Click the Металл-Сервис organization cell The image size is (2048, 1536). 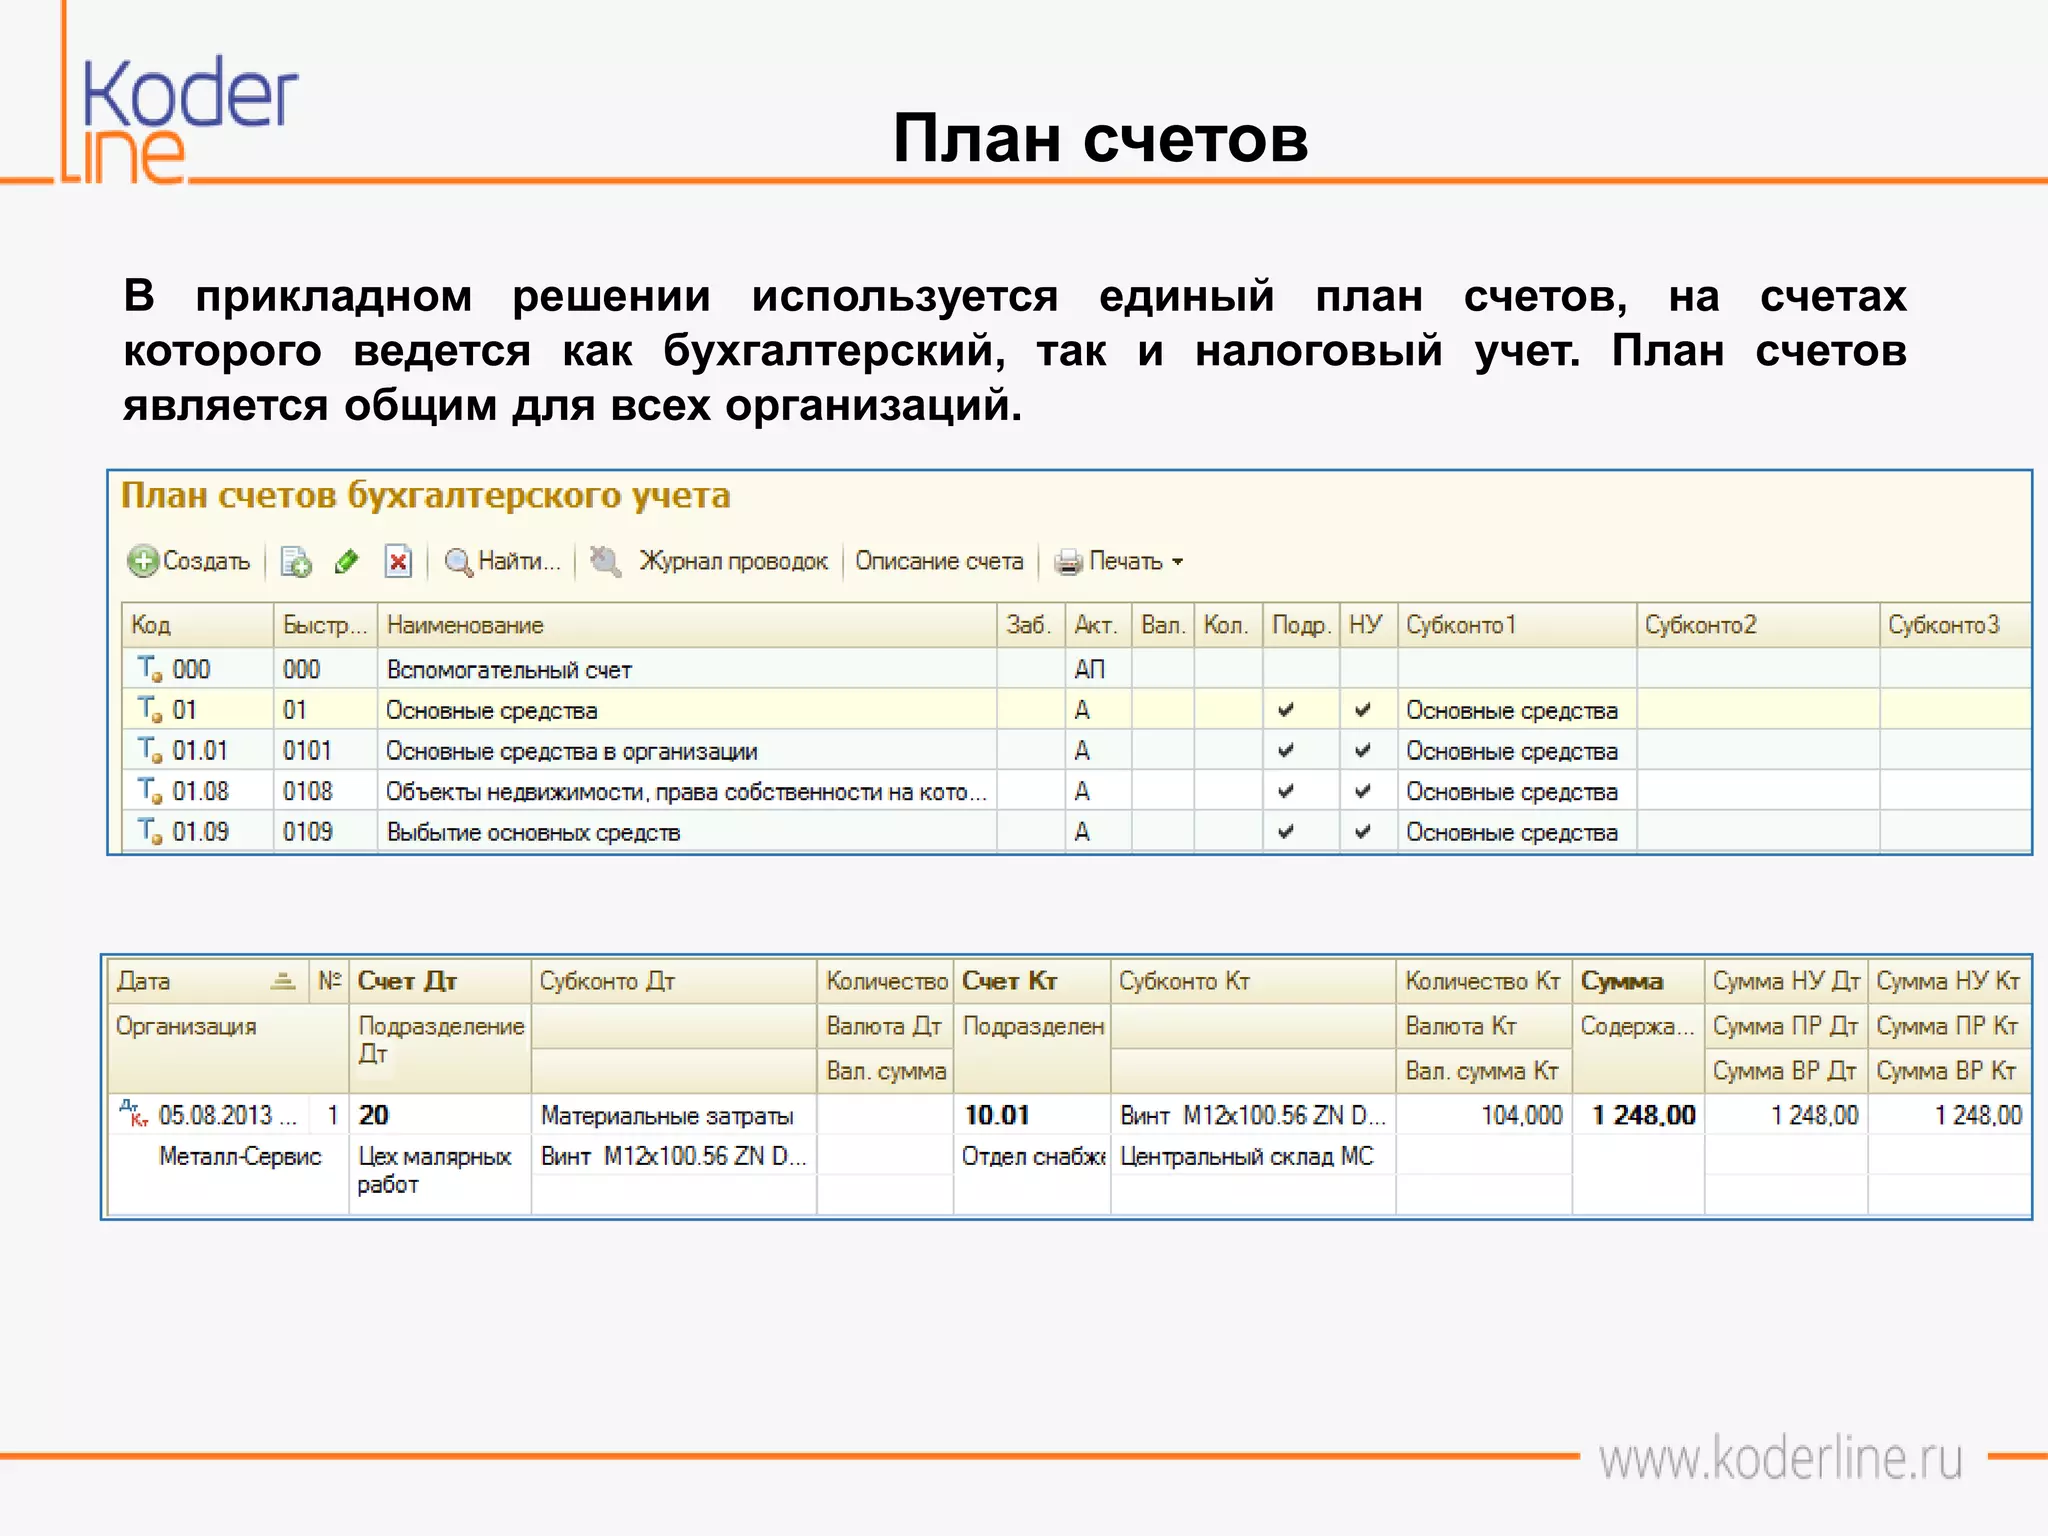[x=240, y=1157]
